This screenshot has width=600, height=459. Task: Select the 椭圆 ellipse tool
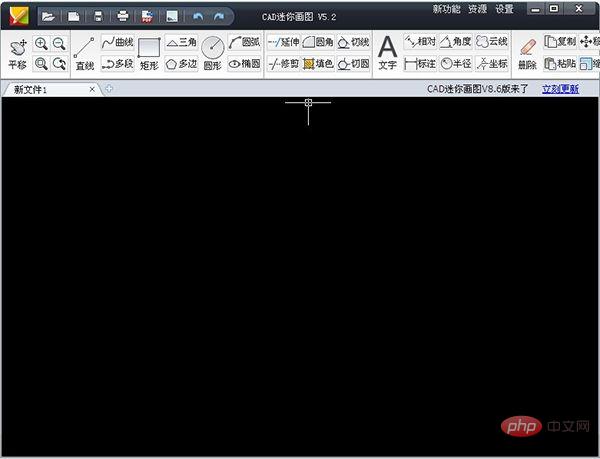245,64
